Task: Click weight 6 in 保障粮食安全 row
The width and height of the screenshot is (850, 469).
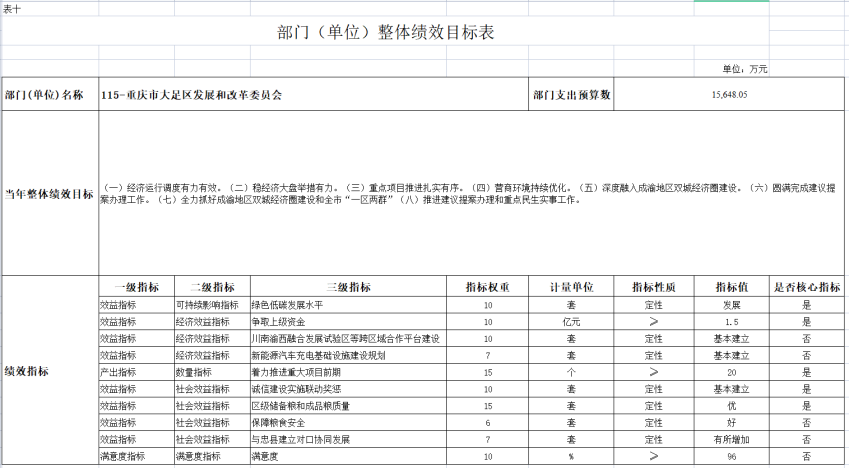Action: pos(488,423)
